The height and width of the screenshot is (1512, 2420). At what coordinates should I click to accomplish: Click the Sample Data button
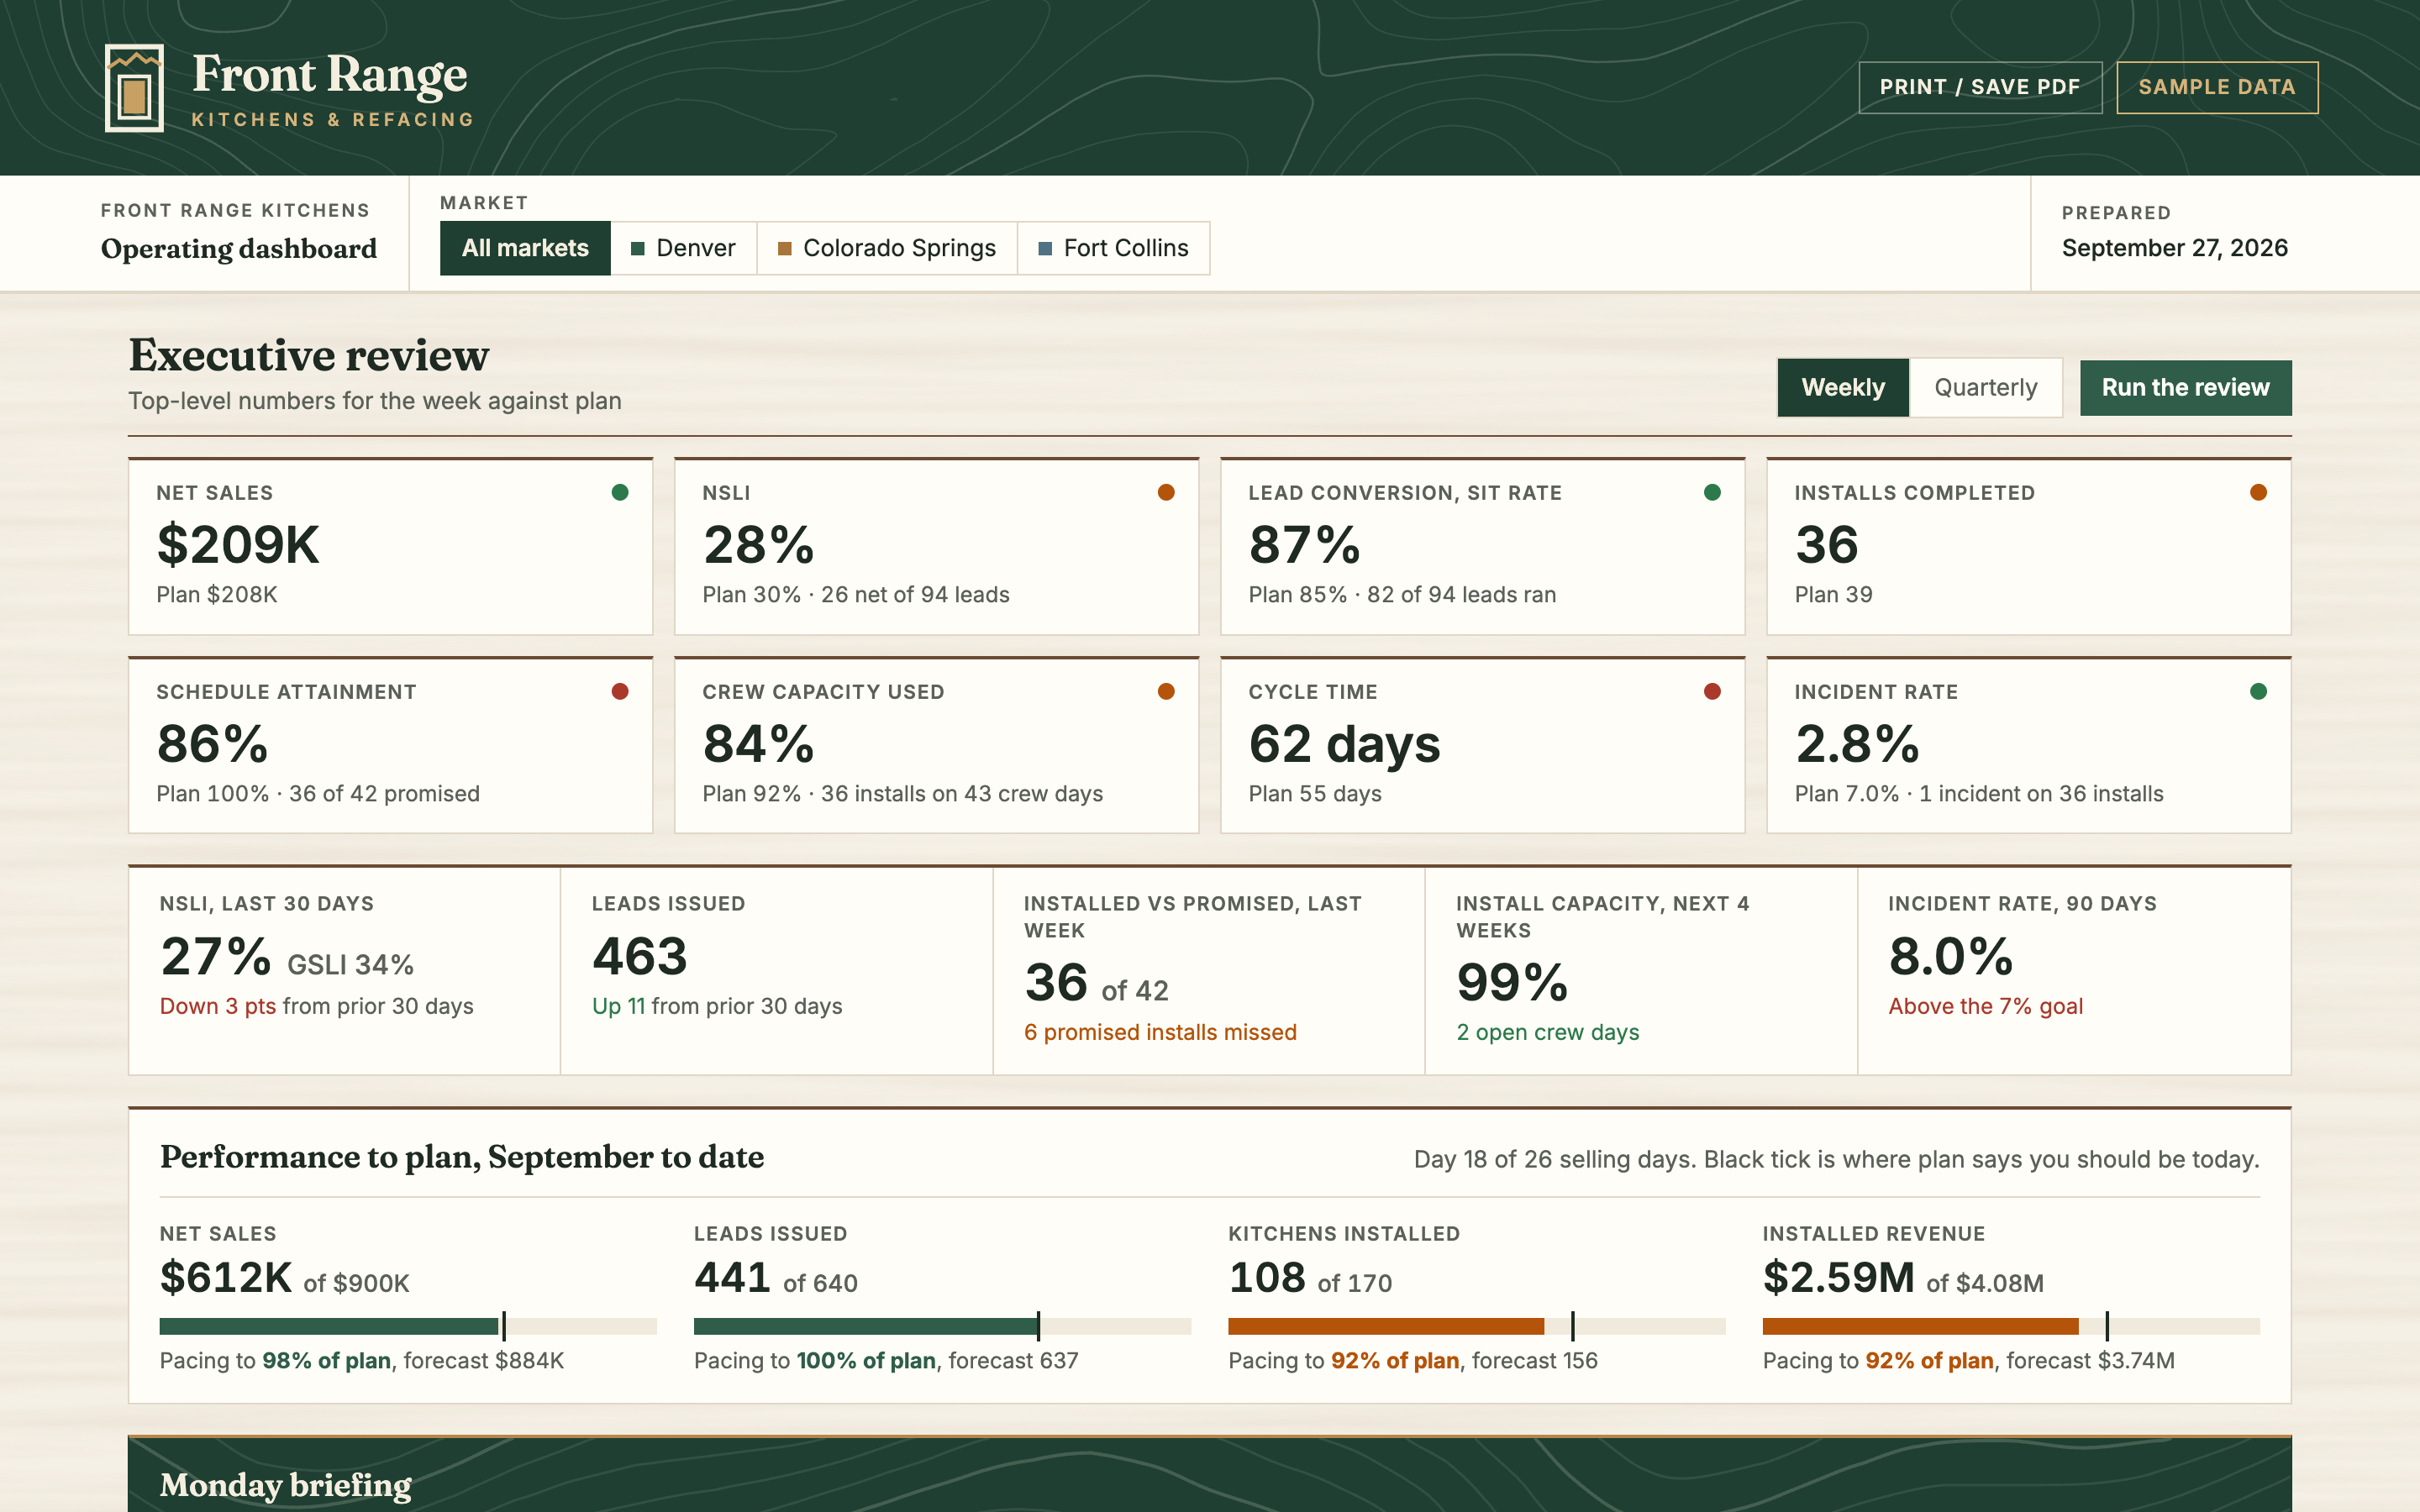click(x=2217, y=88)
